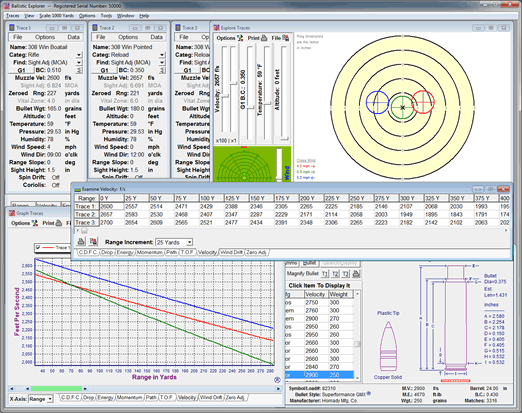Open the Traces menu
The height and width of the screenshot is (413, 522).
(x=13, y=16)
